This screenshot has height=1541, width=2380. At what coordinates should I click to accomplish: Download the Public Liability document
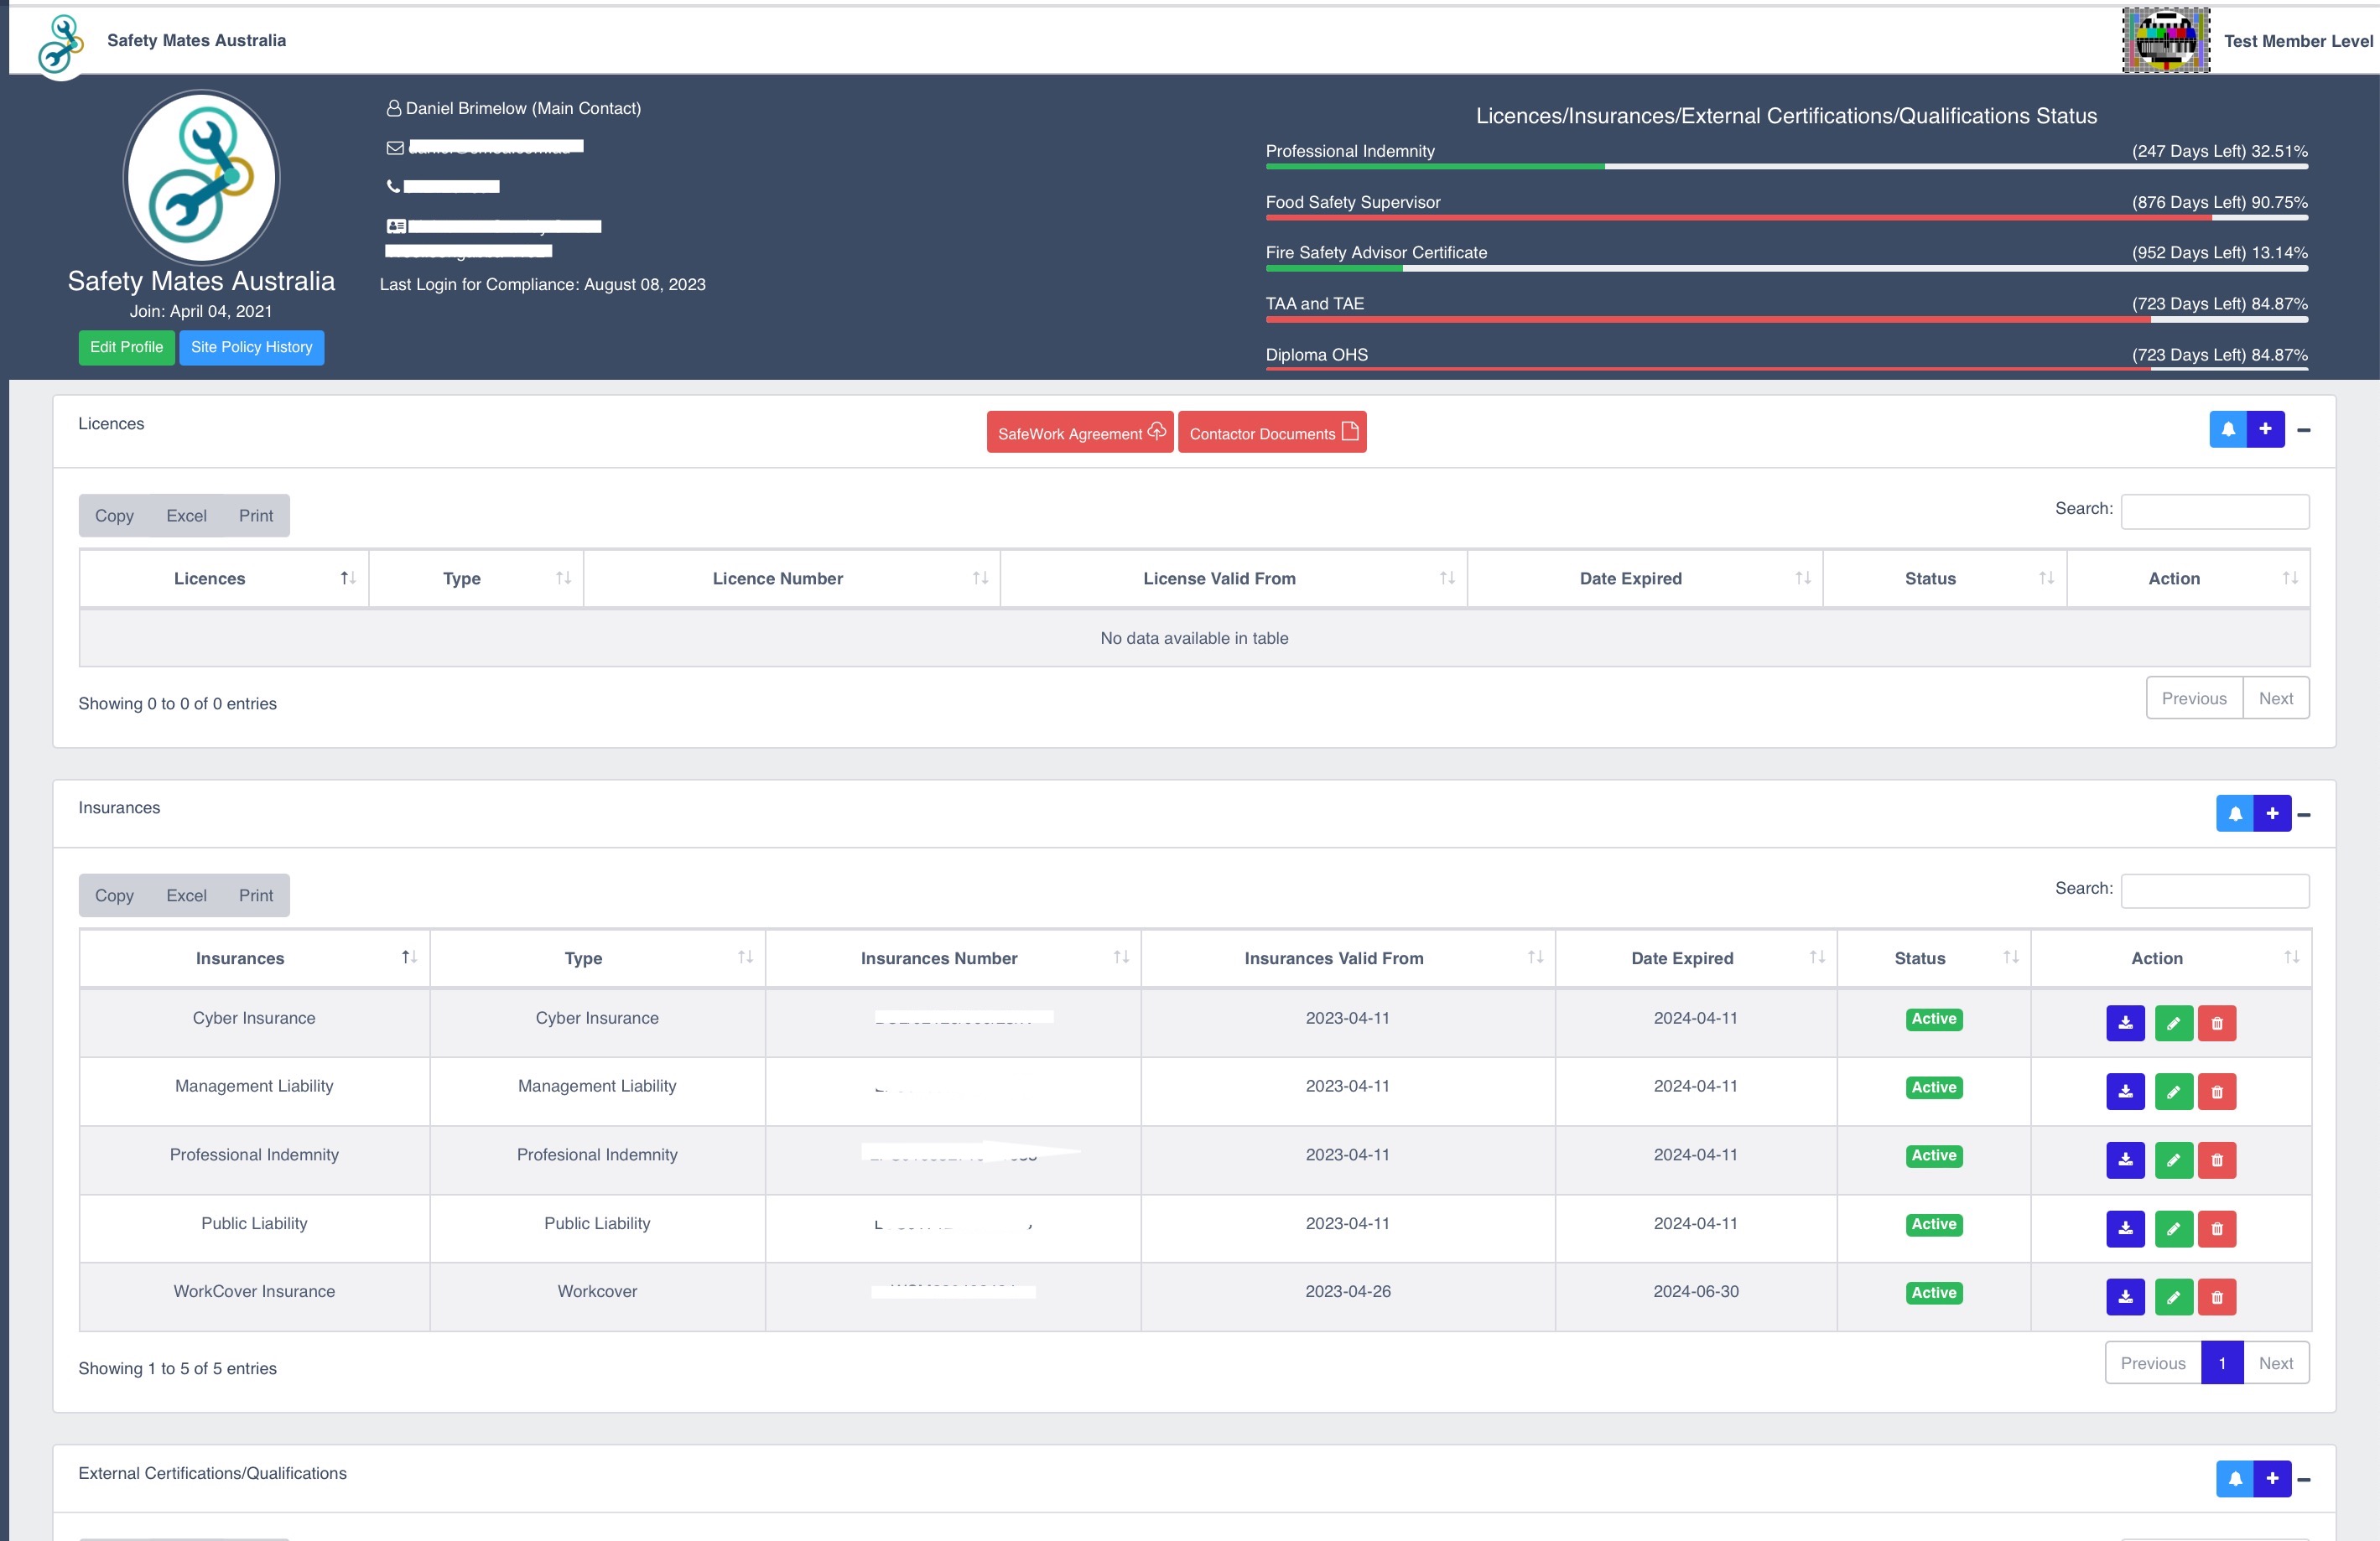pyautogui.click(x=2125, y=1229)
